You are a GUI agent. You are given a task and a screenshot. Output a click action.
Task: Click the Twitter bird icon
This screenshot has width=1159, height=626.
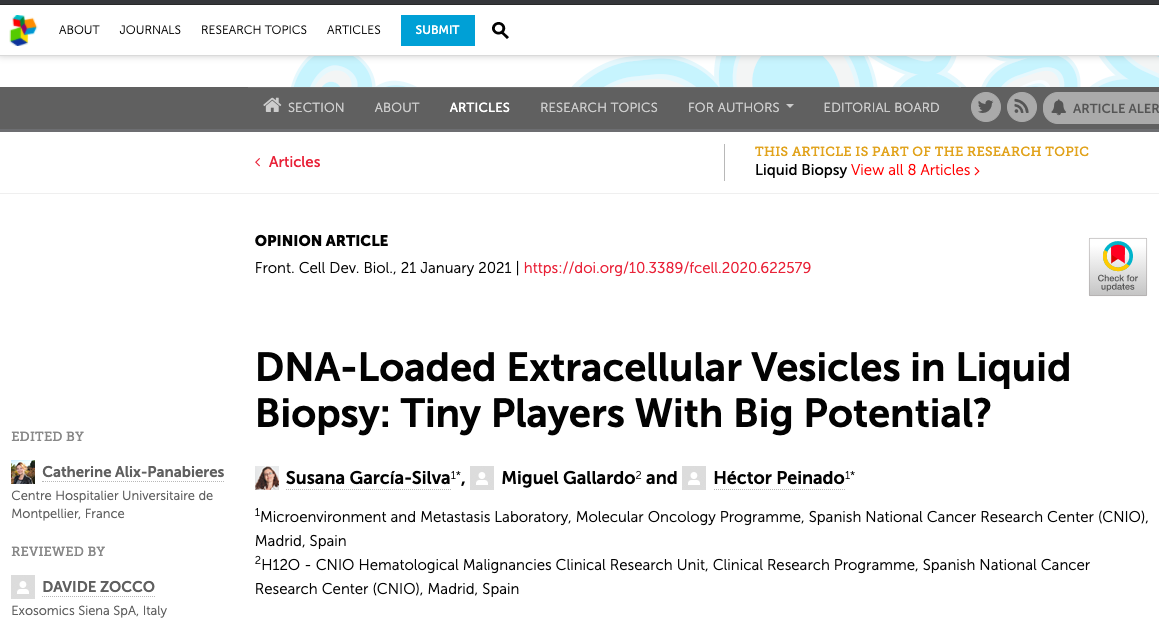pyautogui.click(x=985, y=108)
